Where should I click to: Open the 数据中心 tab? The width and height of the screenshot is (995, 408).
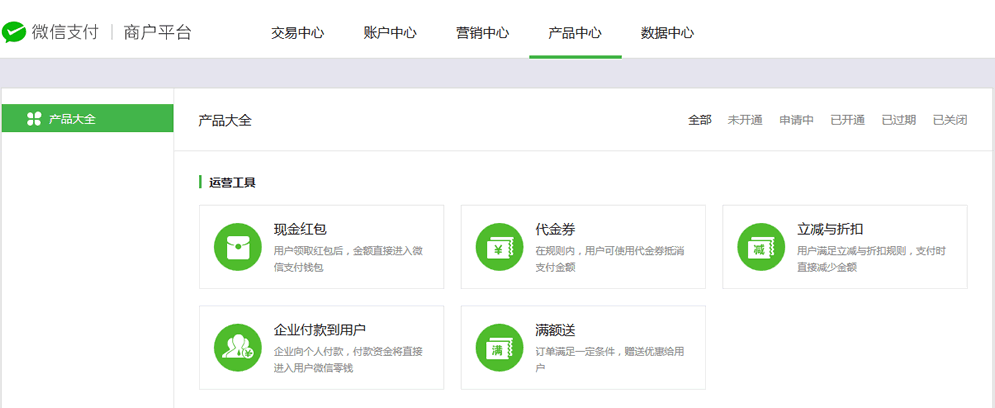point(667,33)
